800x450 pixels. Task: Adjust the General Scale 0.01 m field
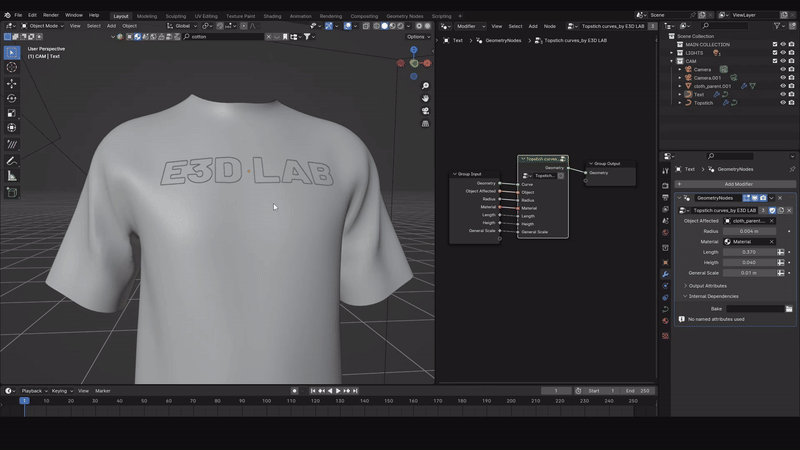coord(749,273)
